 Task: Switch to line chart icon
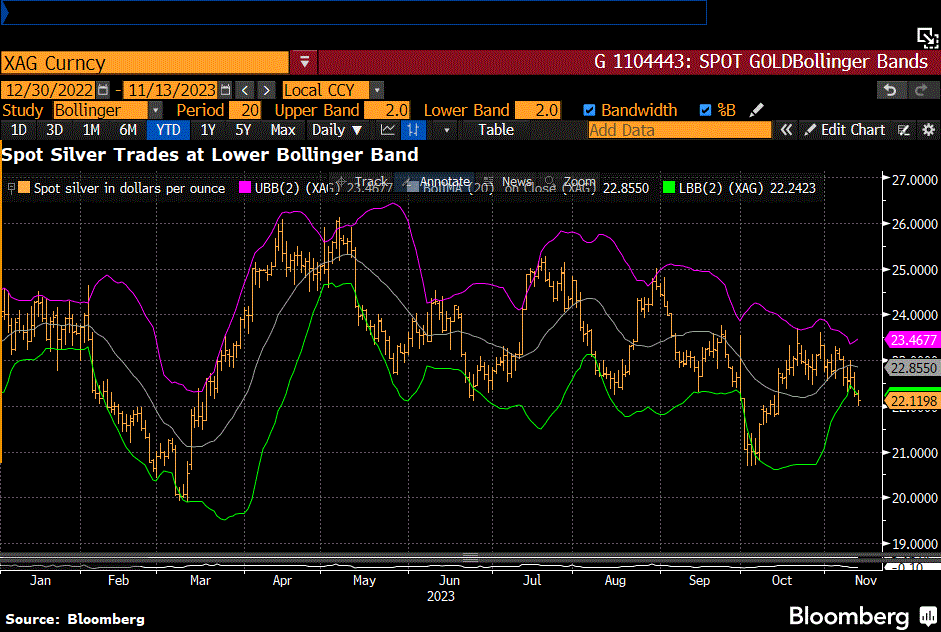tap(388, 130)
